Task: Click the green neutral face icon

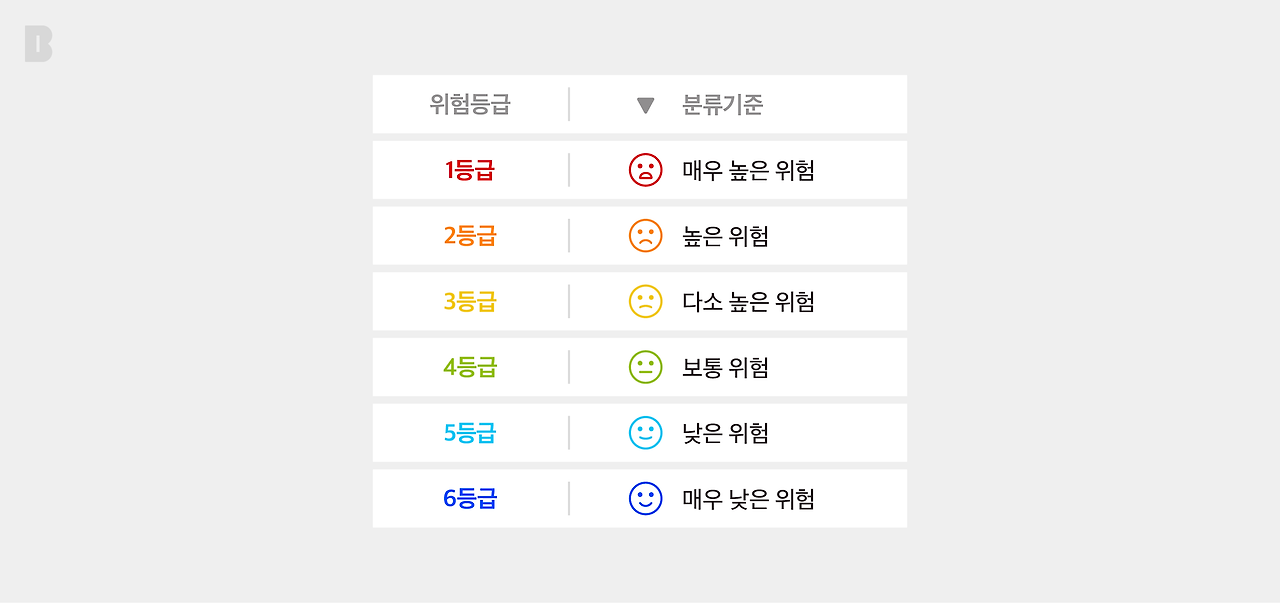Action: click(645, 367)
